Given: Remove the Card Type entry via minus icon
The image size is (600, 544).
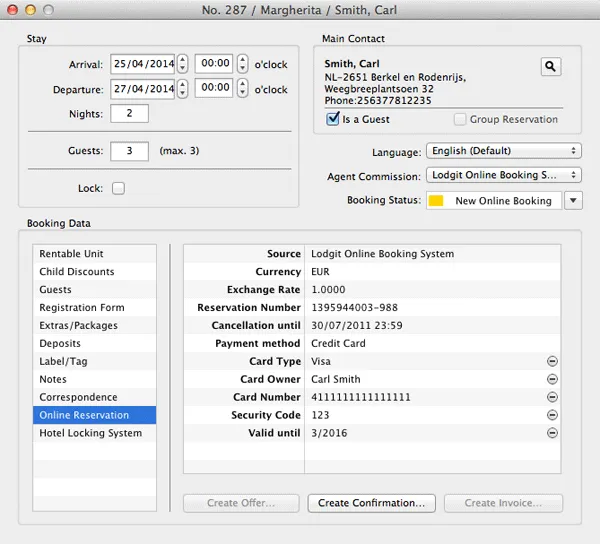Looking at the screenshot, I should click(x=552, y=361).
